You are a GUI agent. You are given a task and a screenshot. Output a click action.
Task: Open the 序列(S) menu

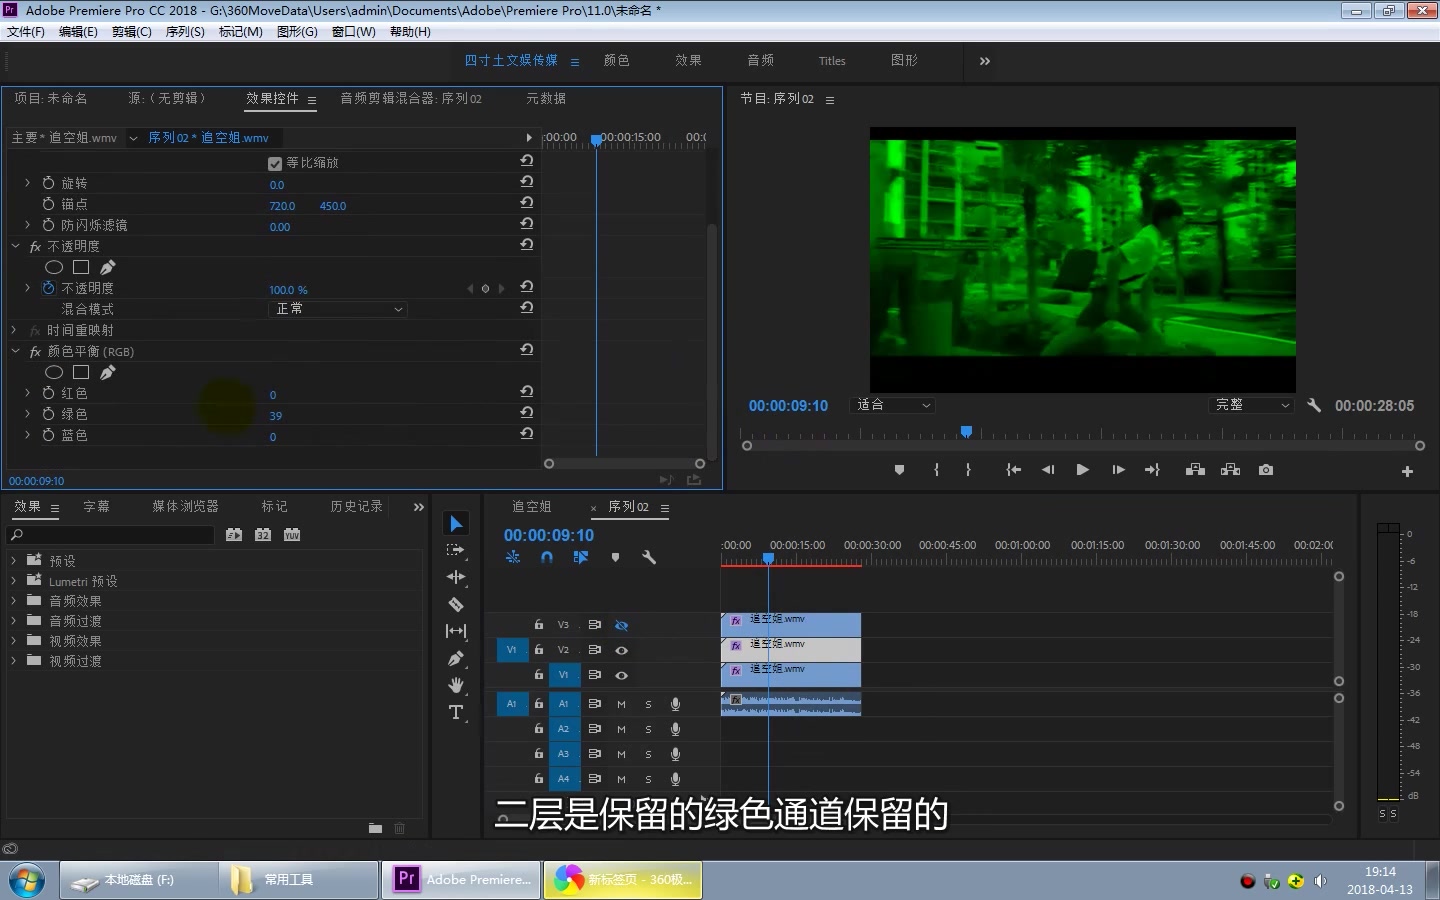coord(185,32)
